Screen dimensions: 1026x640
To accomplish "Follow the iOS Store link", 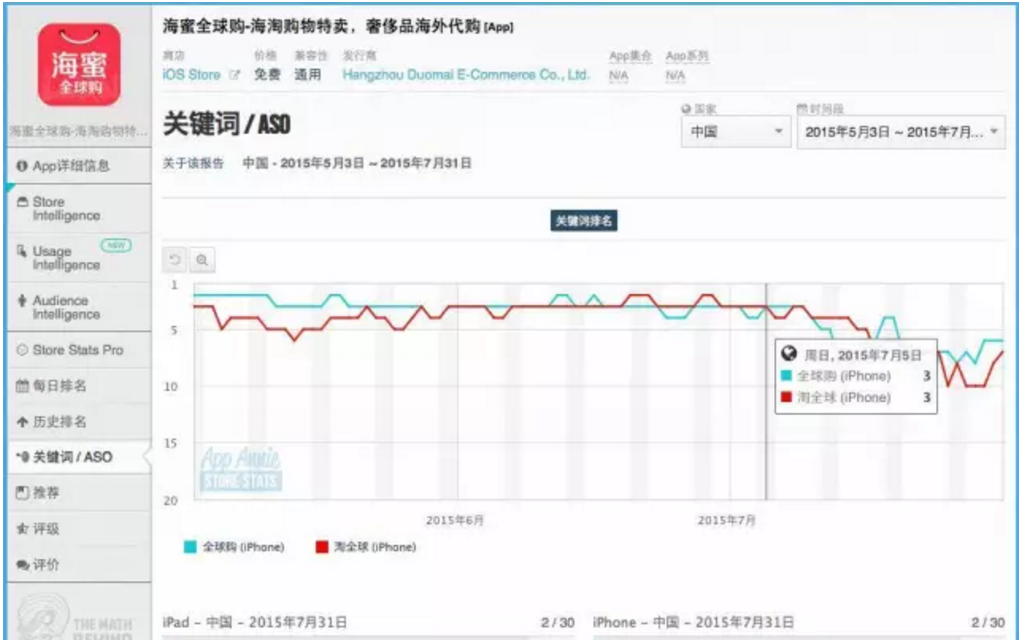I will tap(191, 75).
